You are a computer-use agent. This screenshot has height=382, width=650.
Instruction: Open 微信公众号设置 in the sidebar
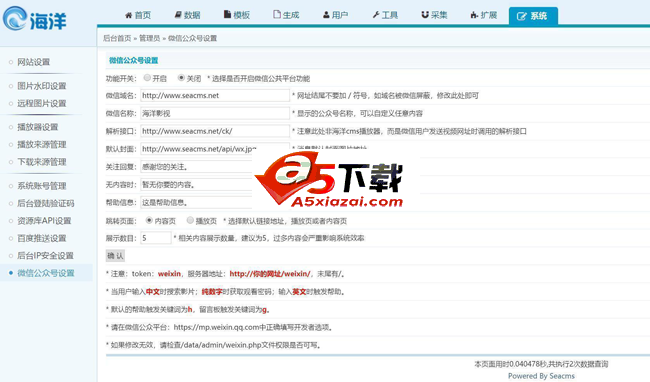[x=46, y=273]
